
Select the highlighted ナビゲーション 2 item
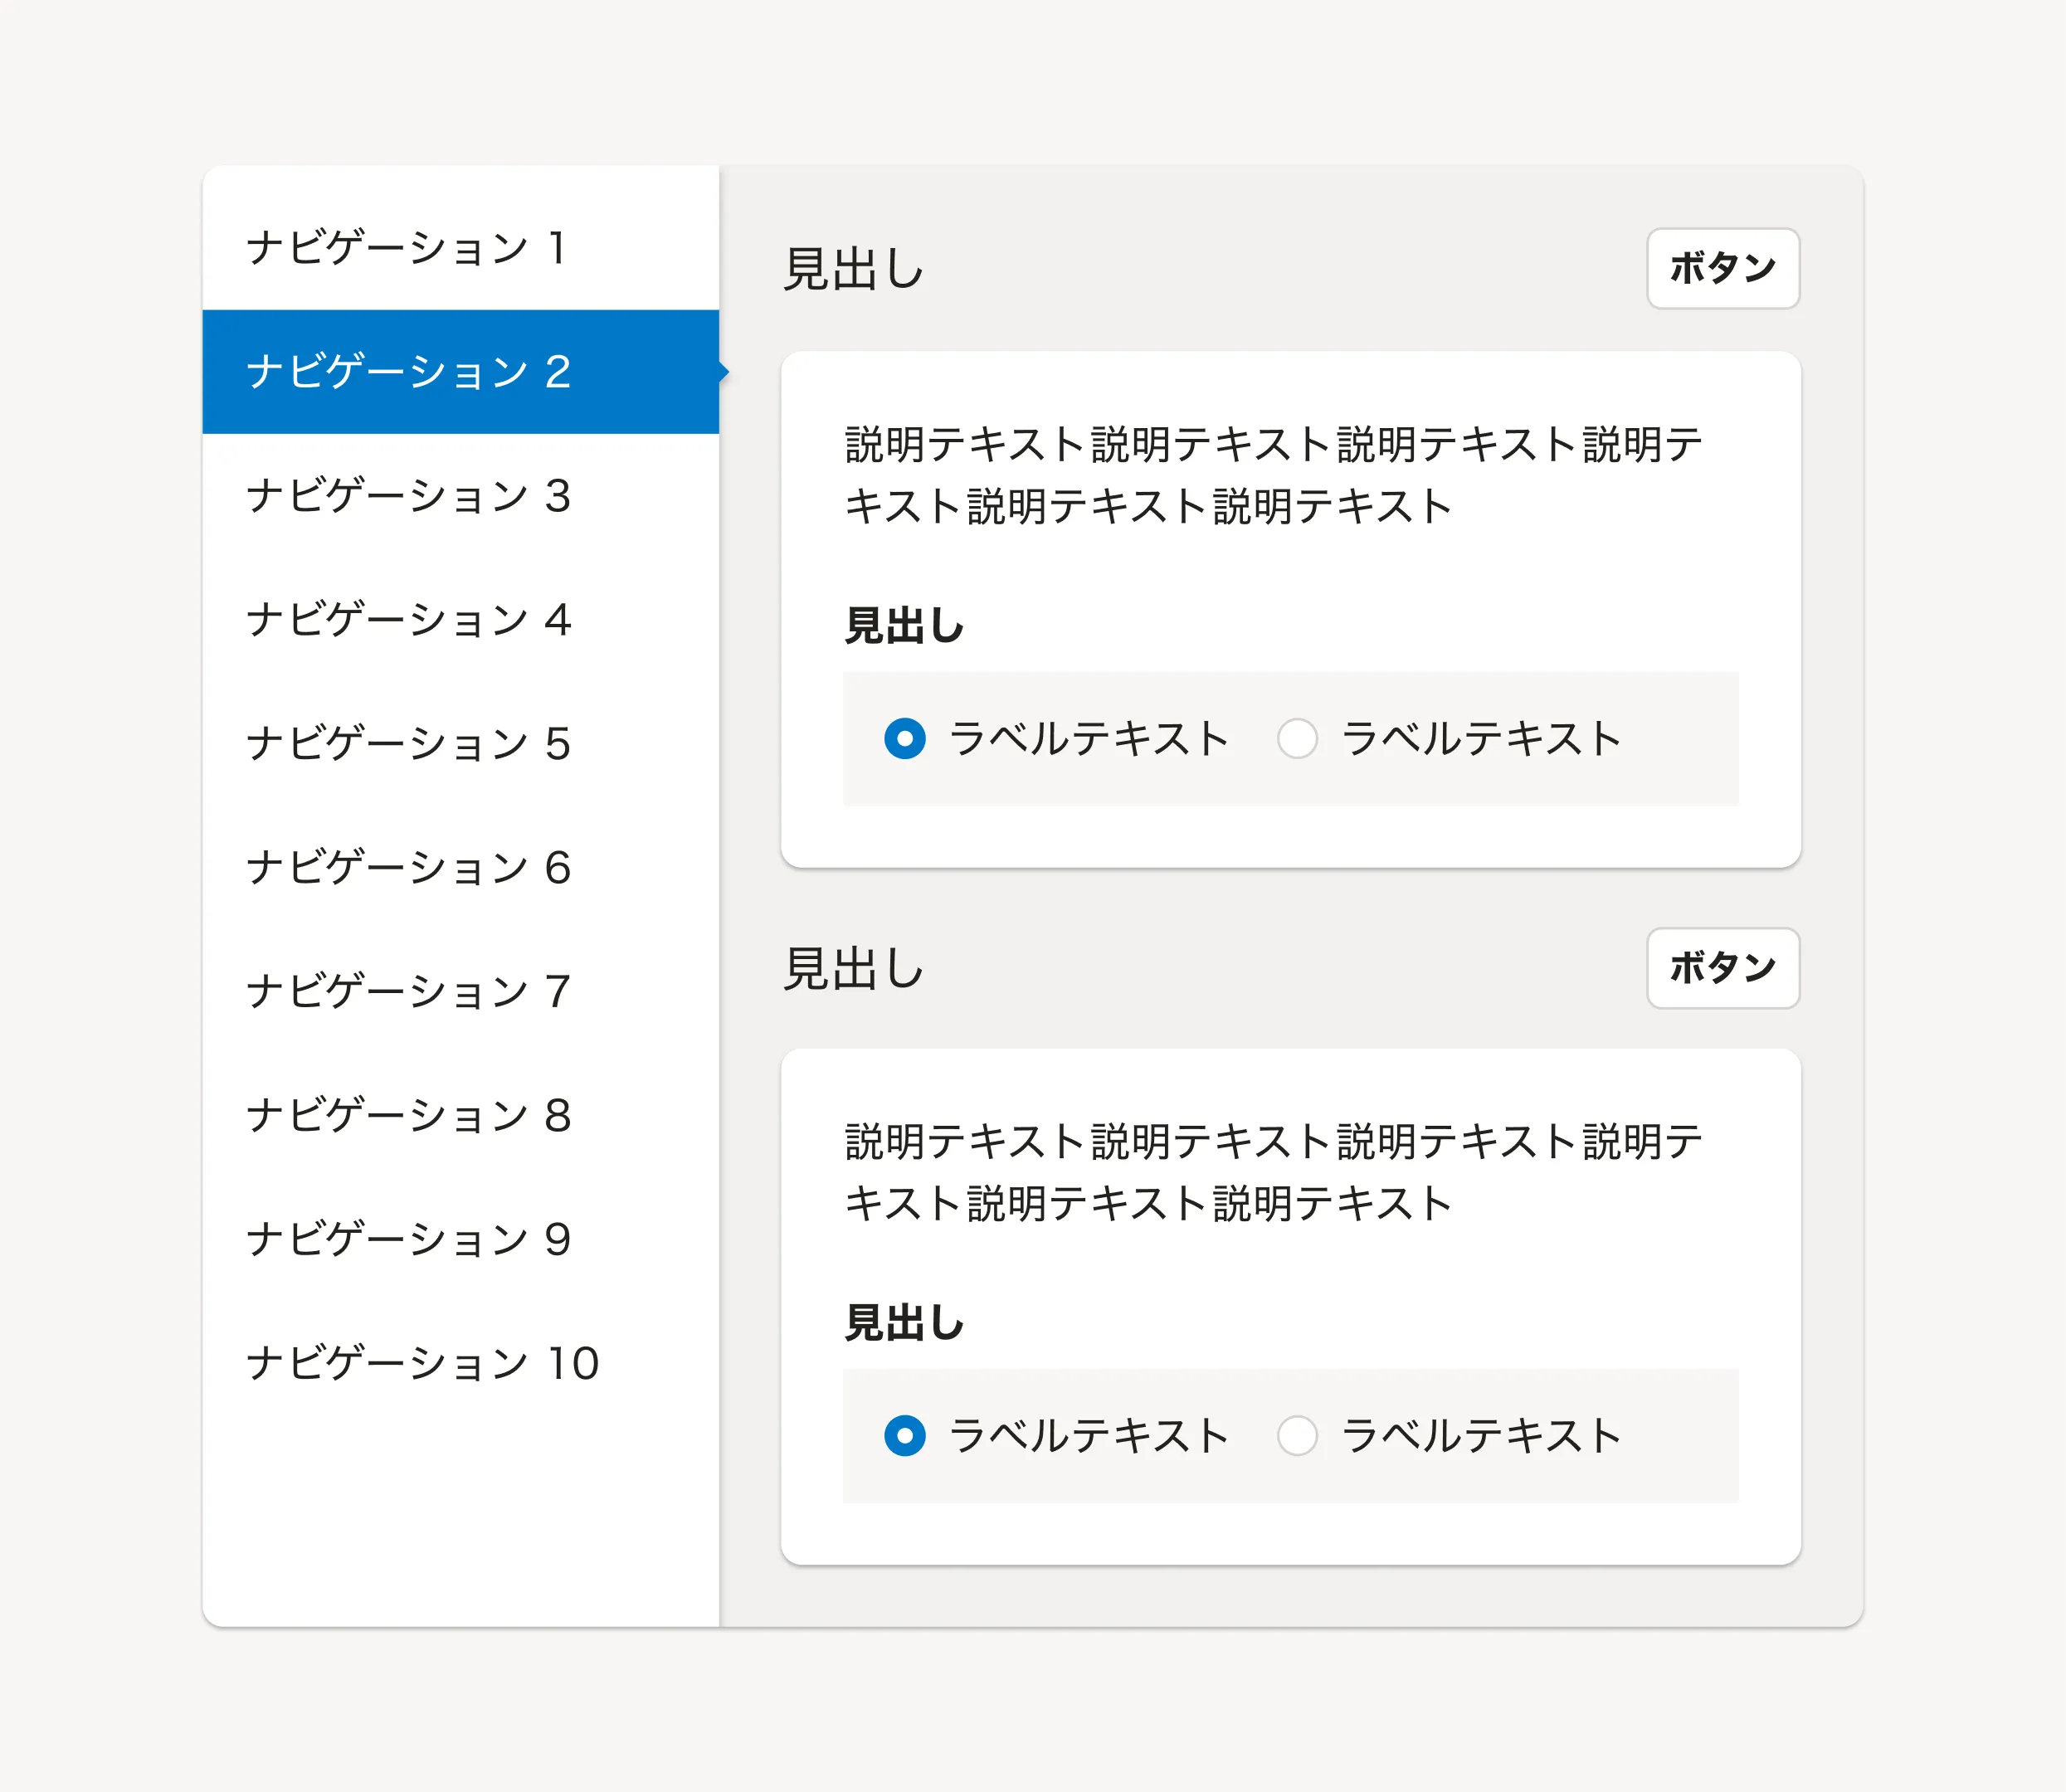click(409, 372)
